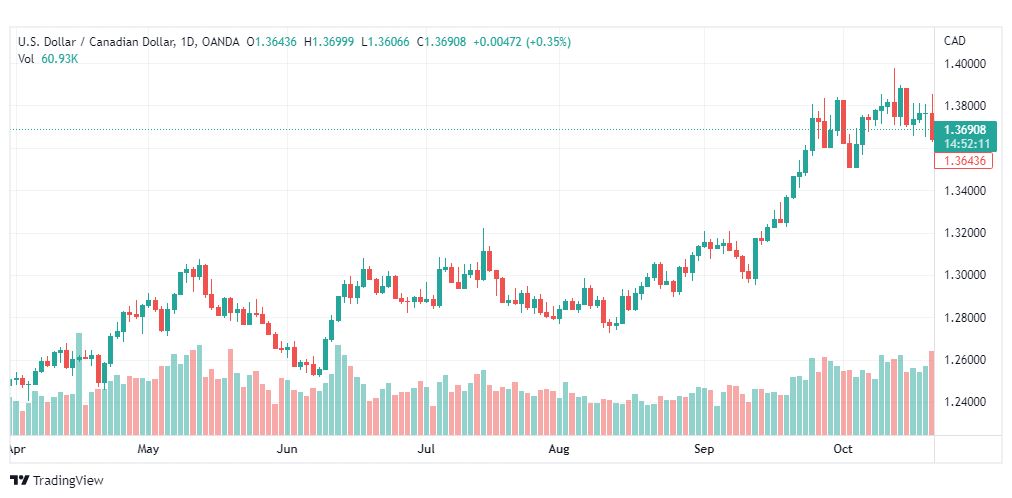Click the Sep marker on time axis
The height and width of the screenshot is (498, 1012).
(x=704, y=449)
